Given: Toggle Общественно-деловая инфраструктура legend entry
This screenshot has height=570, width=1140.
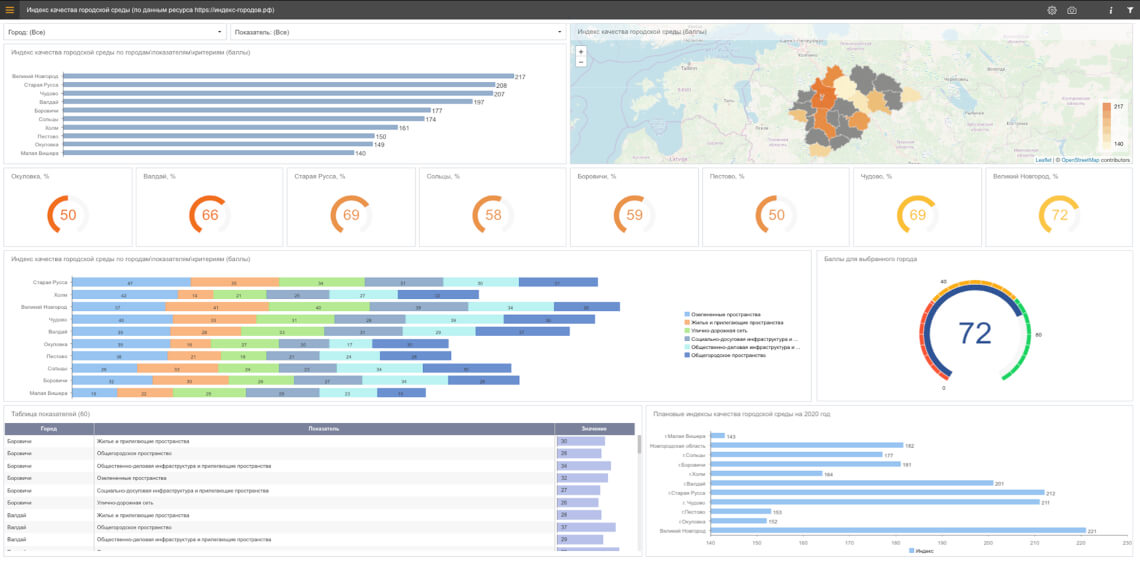Looking at the screenshot, I should (x=743, y=348).
